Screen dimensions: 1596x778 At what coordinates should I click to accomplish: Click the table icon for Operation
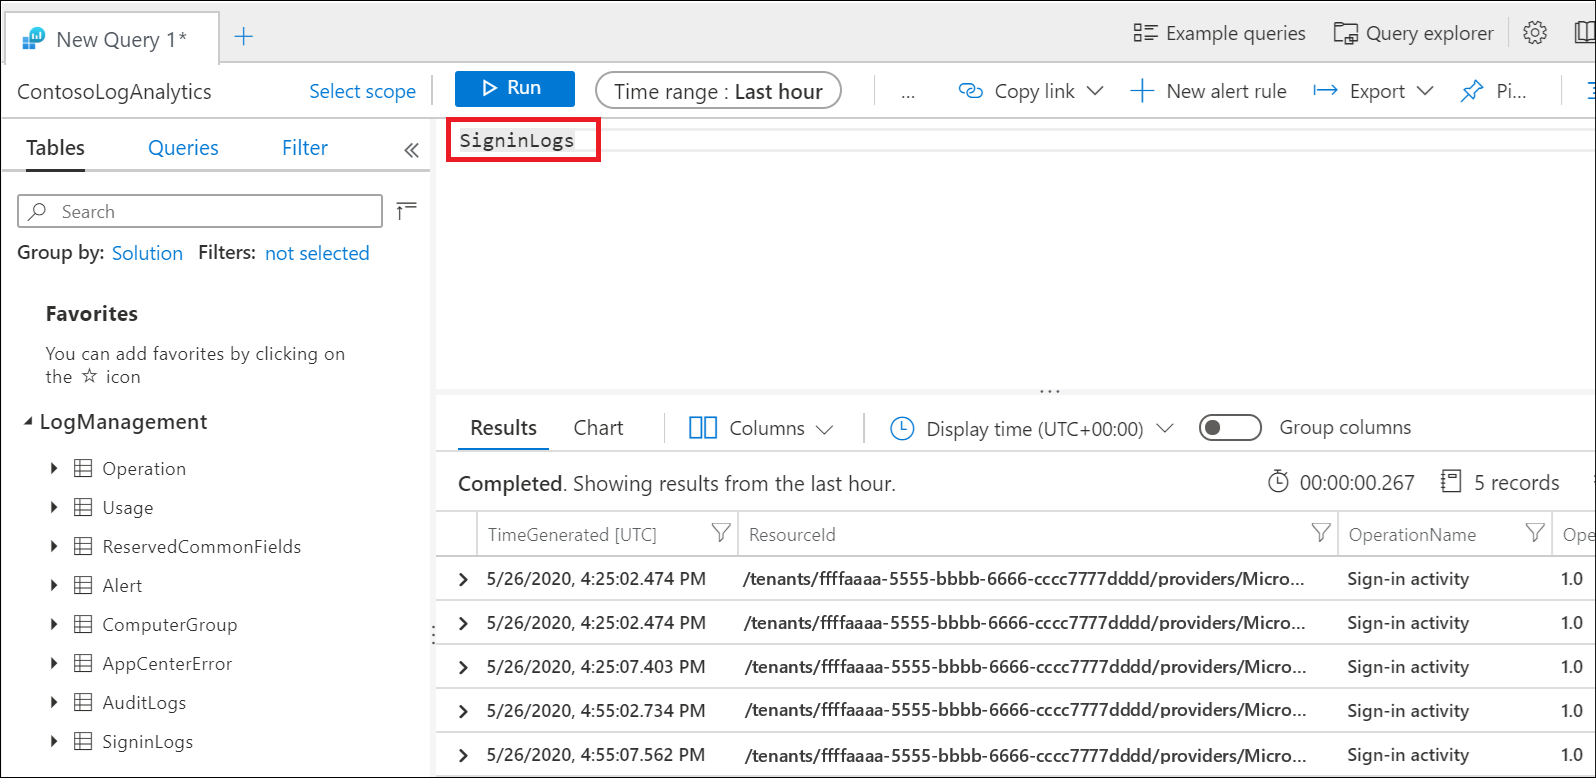point(84,469)
